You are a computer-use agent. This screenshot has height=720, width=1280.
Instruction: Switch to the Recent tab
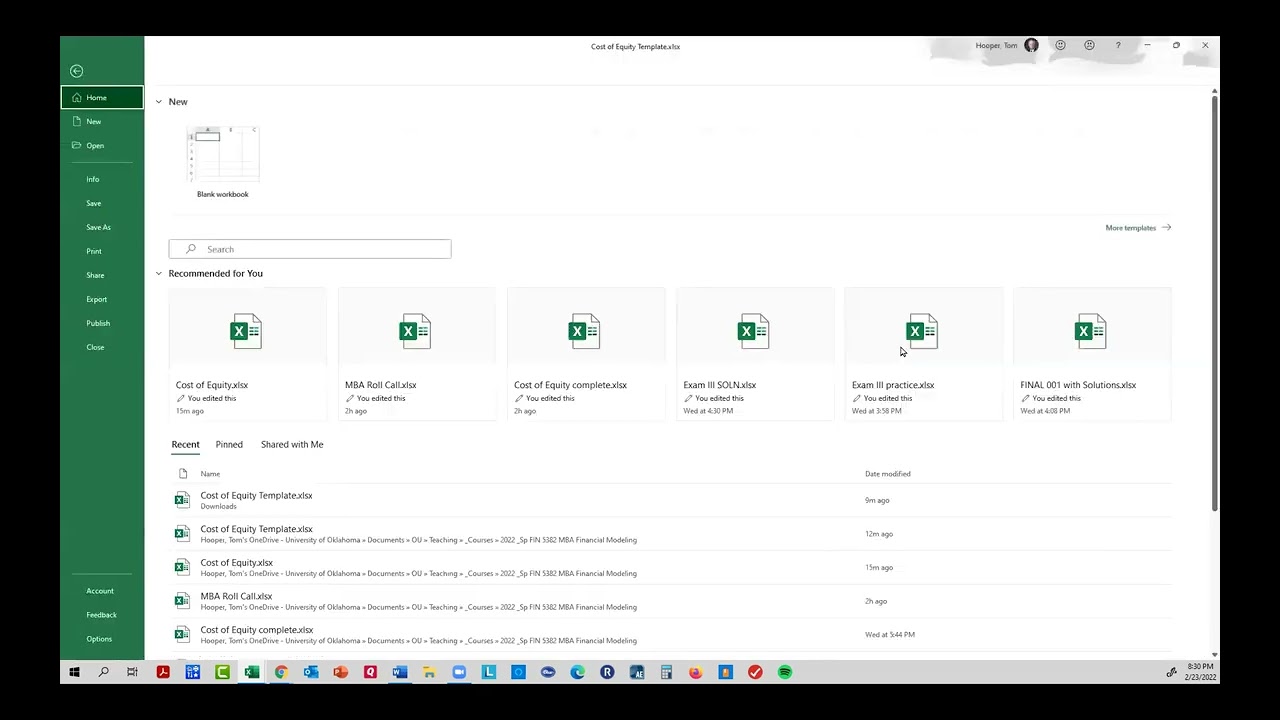[x=185, y=444]
